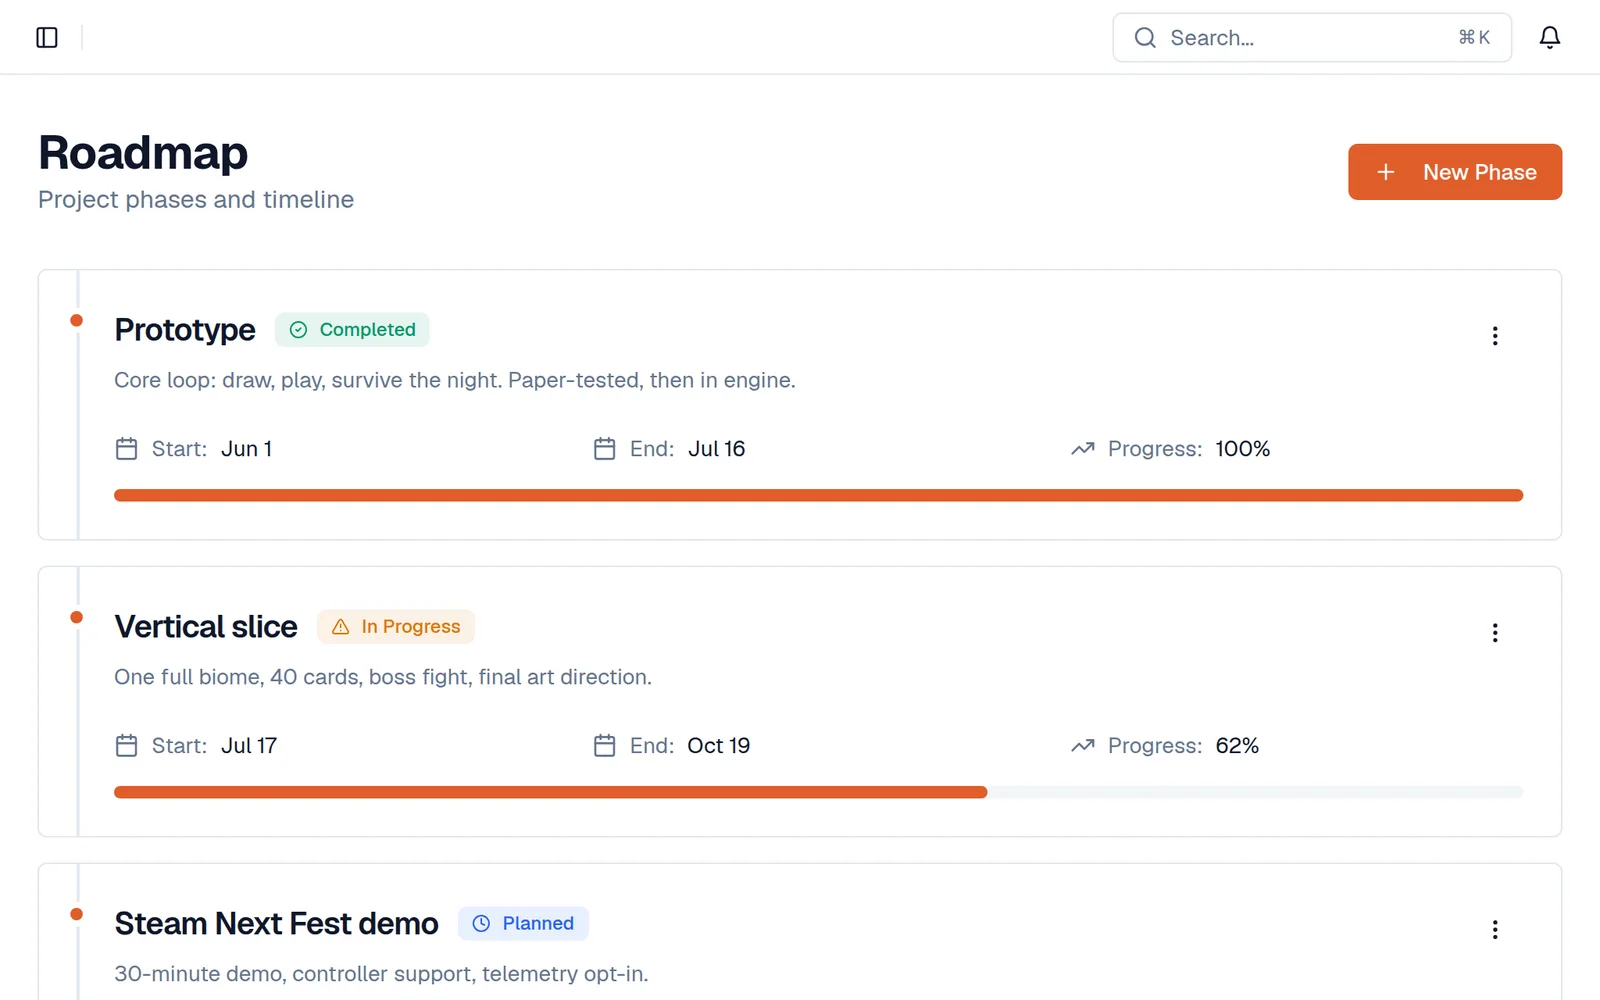Image resolution: width=1600 pixels, height=1000 pixels.
Task: Click the Vertical slice 62% progress bar
Action: click(x=818, y=792)
